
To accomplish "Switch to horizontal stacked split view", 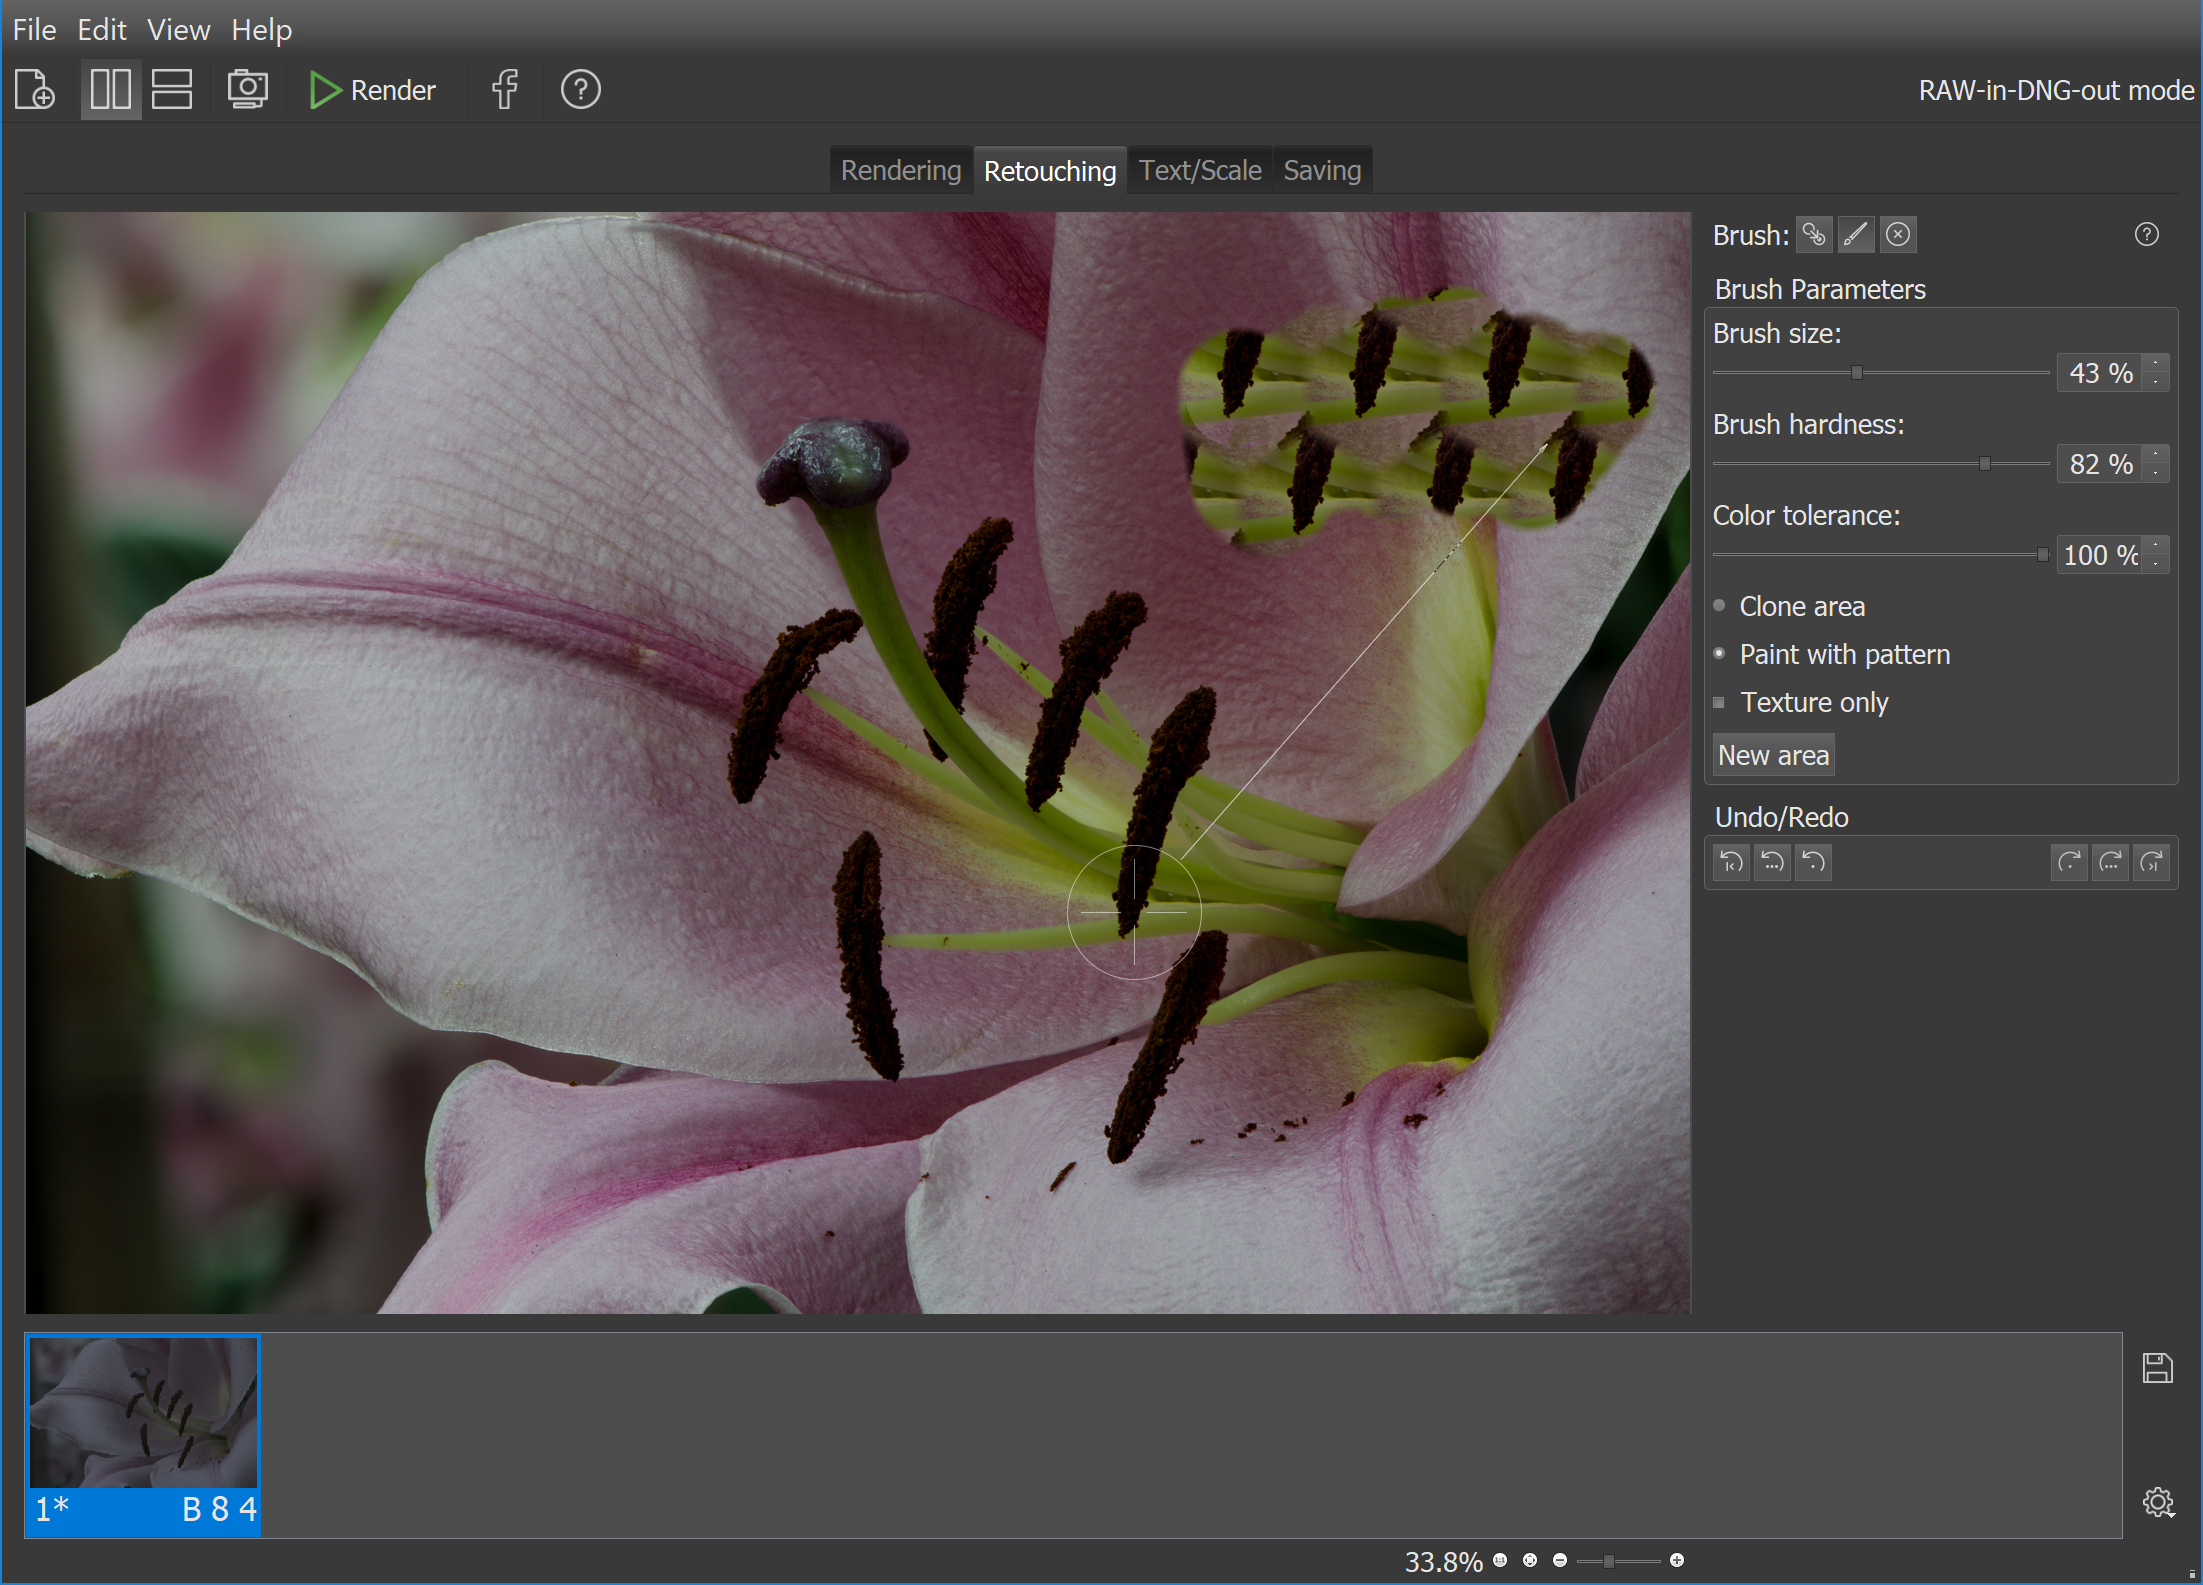I will pos(172,90).
